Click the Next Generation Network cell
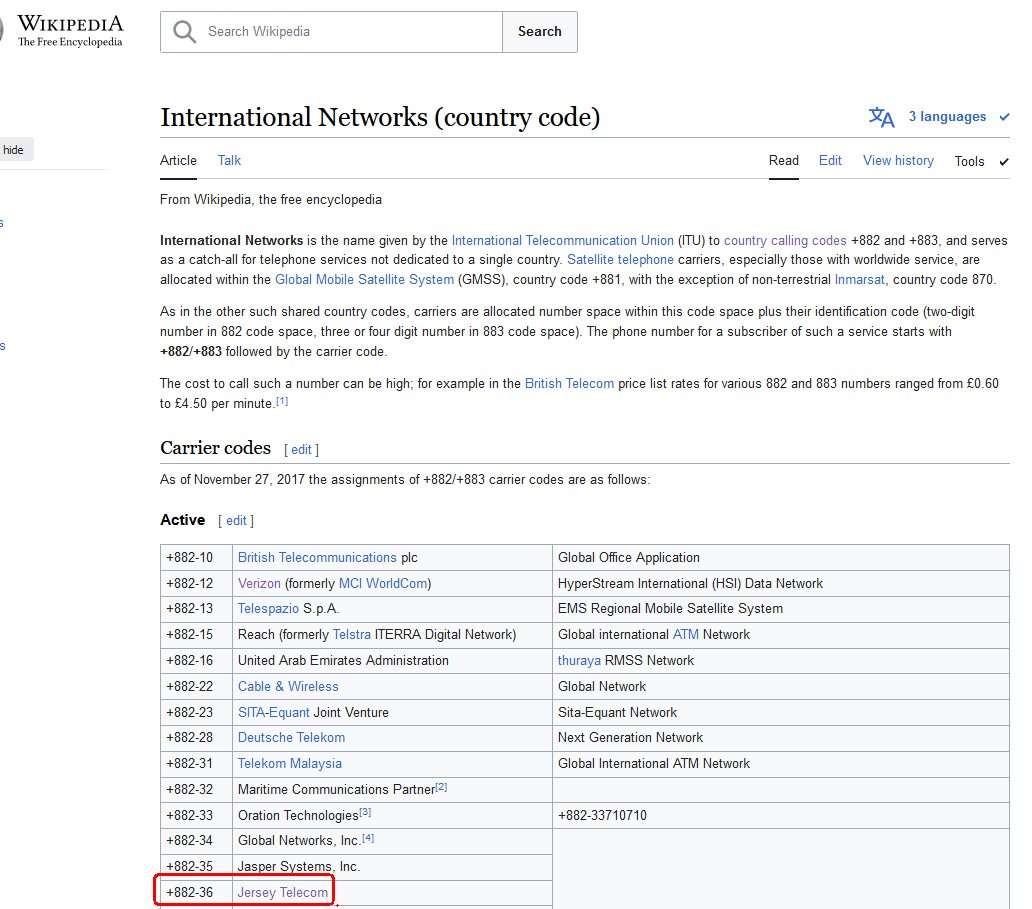 [x=781, y=738]
